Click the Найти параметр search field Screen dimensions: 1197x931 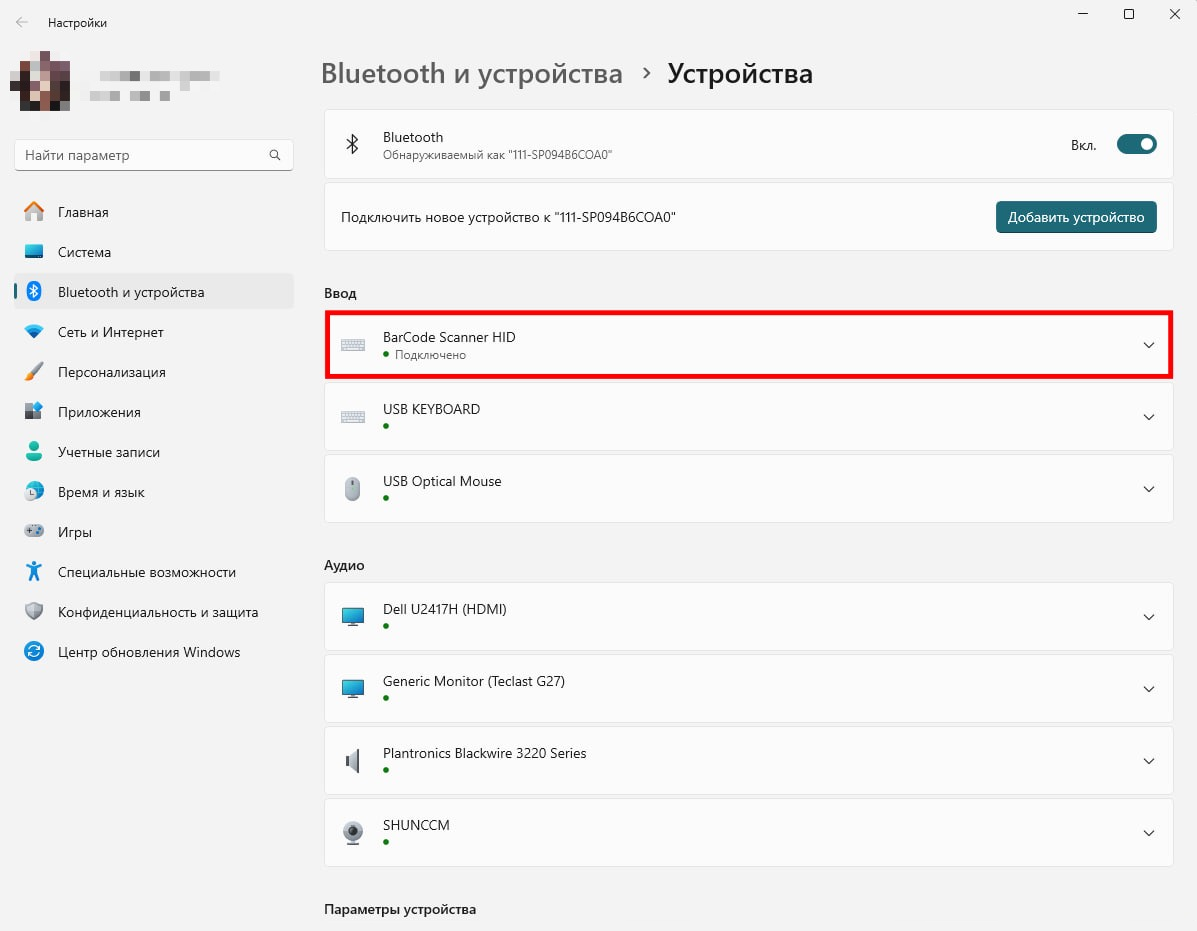tap(140, 156)
